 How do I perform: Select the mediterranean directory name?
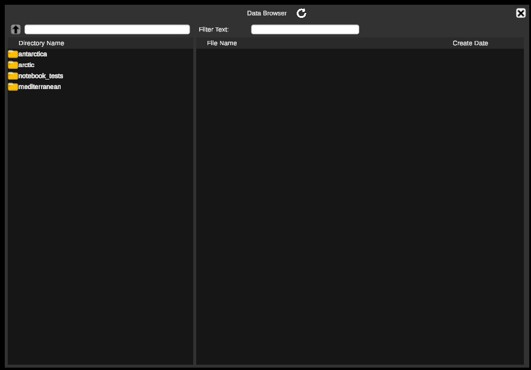(x=40, y=87)
